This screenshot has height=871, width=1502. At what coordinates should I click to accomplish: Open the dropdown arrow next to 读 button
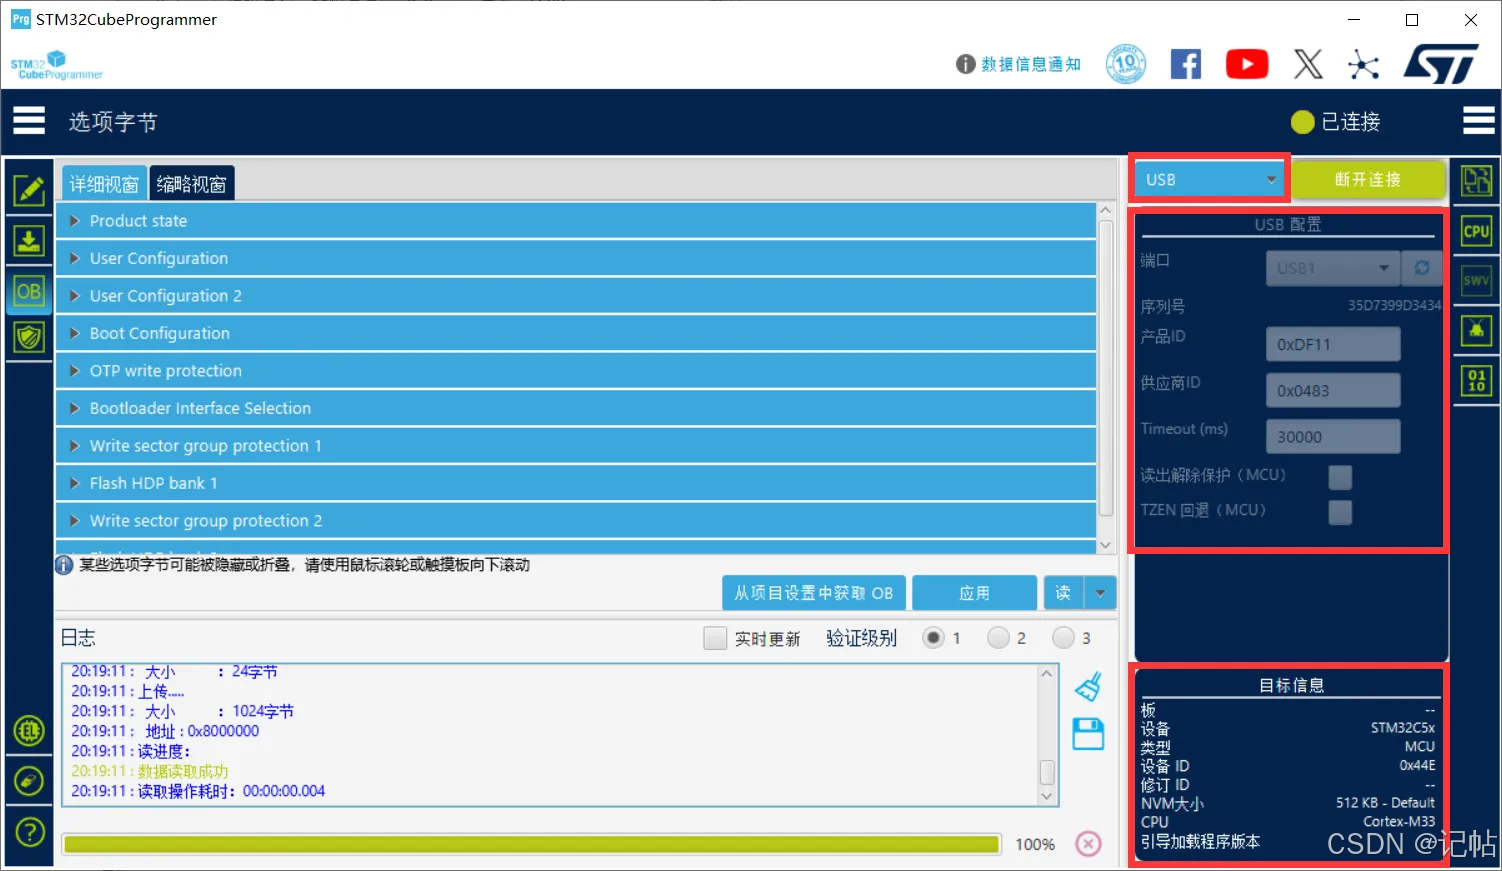1100,593
